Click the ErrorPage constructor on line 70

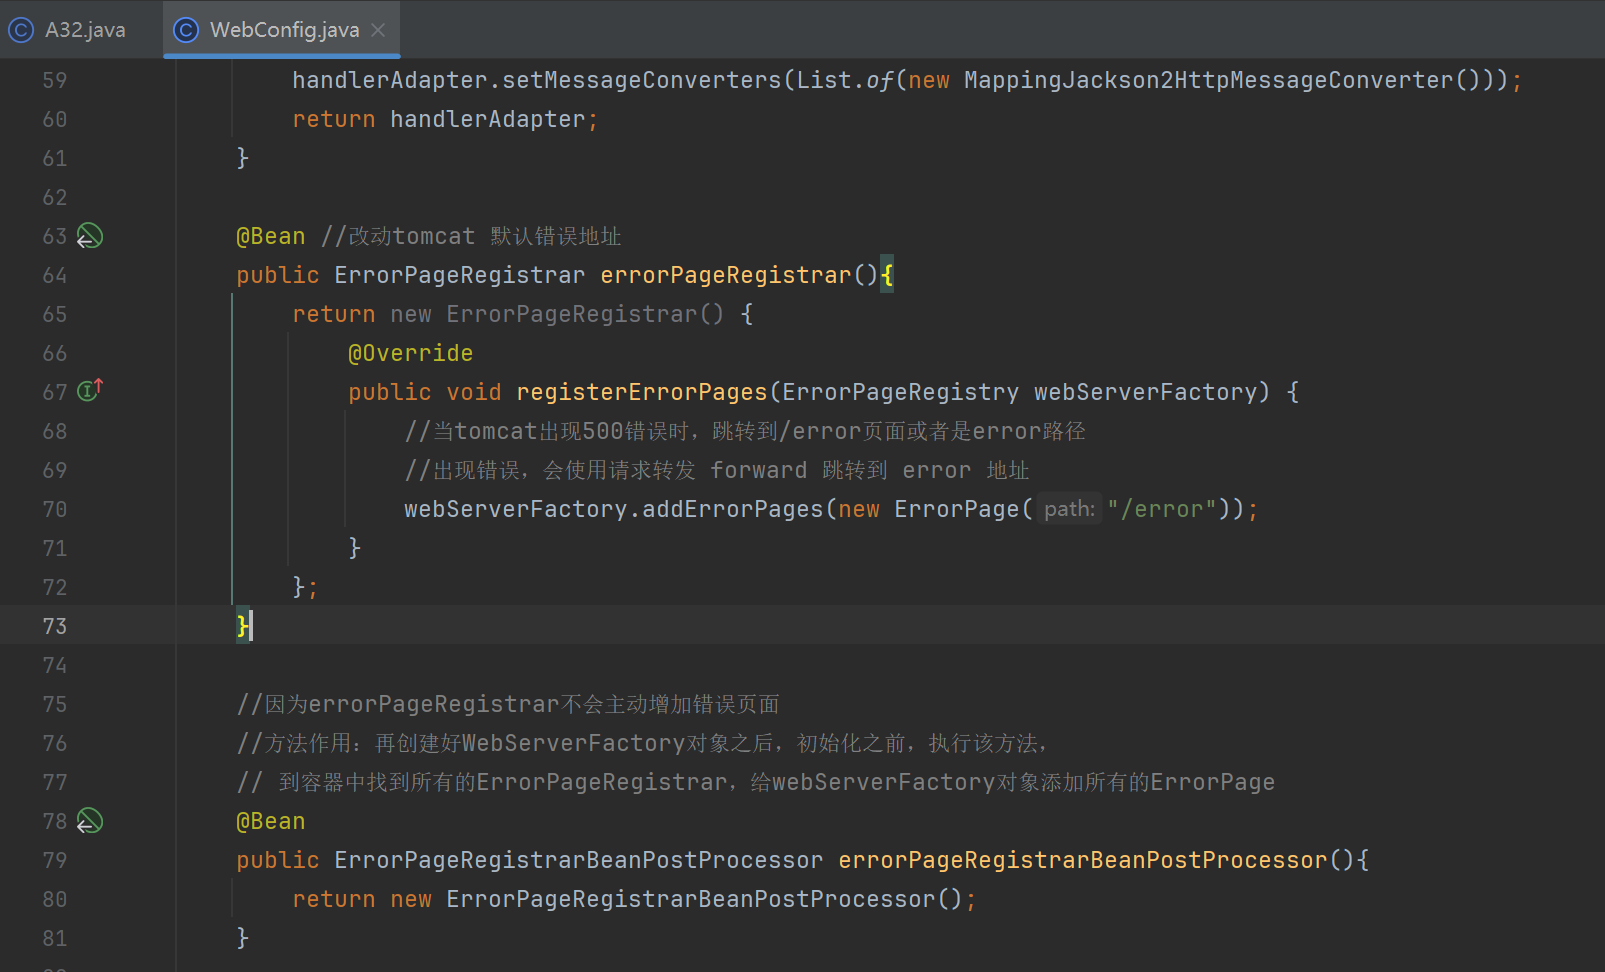tap(957, 509)
